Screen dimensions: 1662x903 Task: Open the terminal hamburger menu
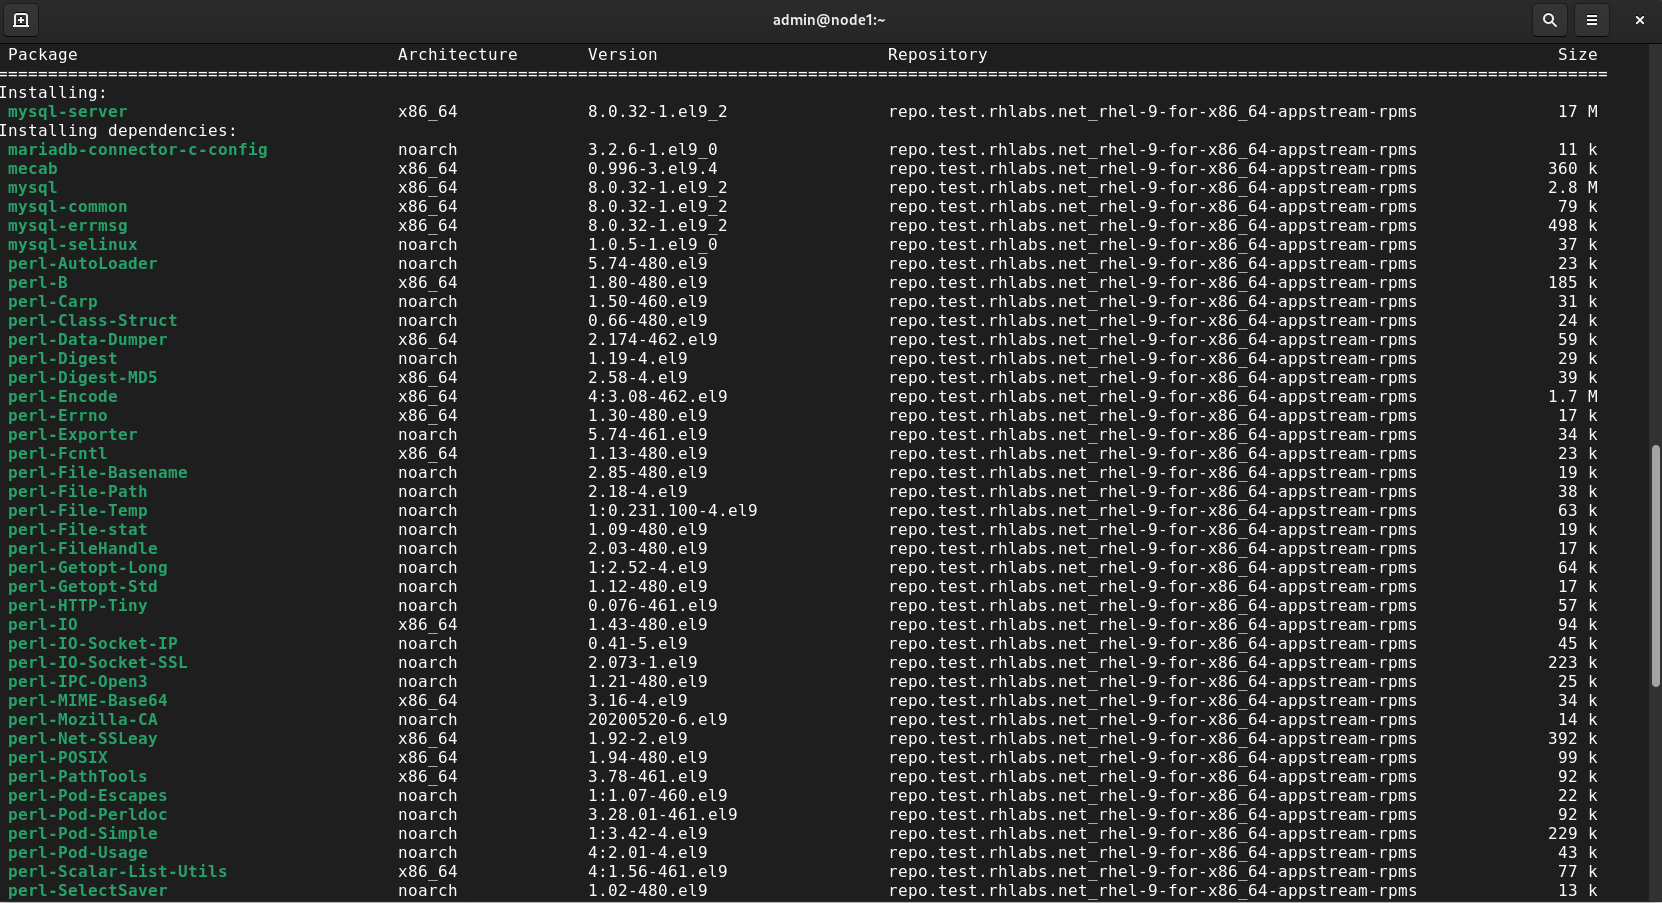click(1592, 20)
